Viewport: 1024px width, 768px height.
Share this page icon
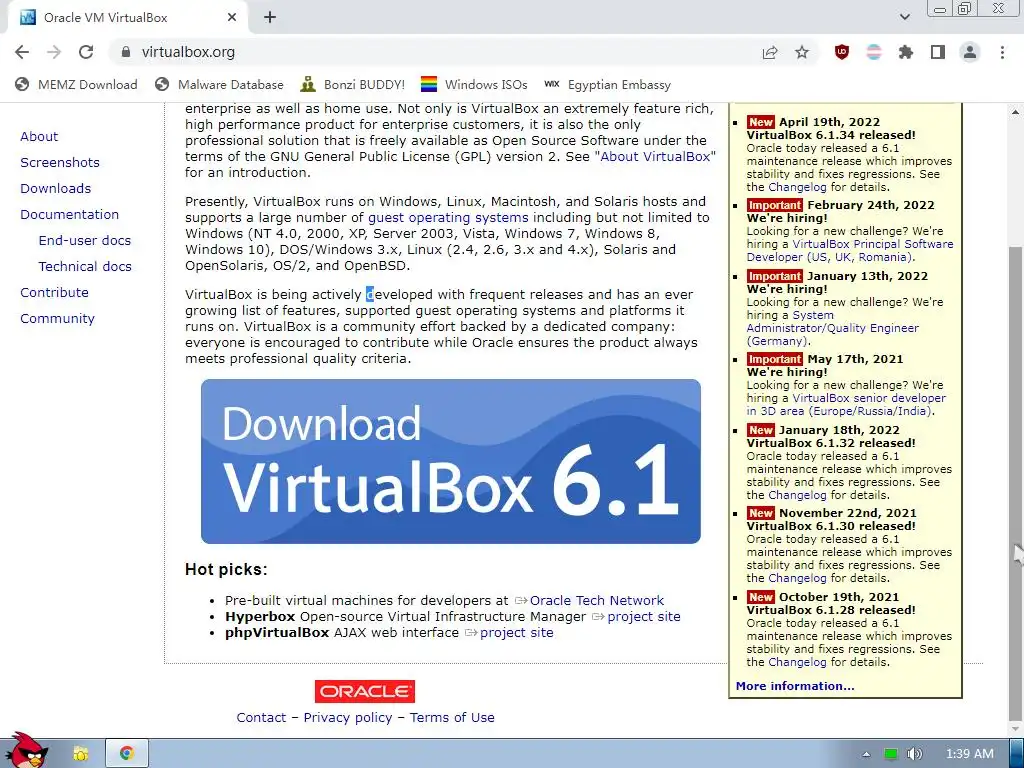pos(770,52)
